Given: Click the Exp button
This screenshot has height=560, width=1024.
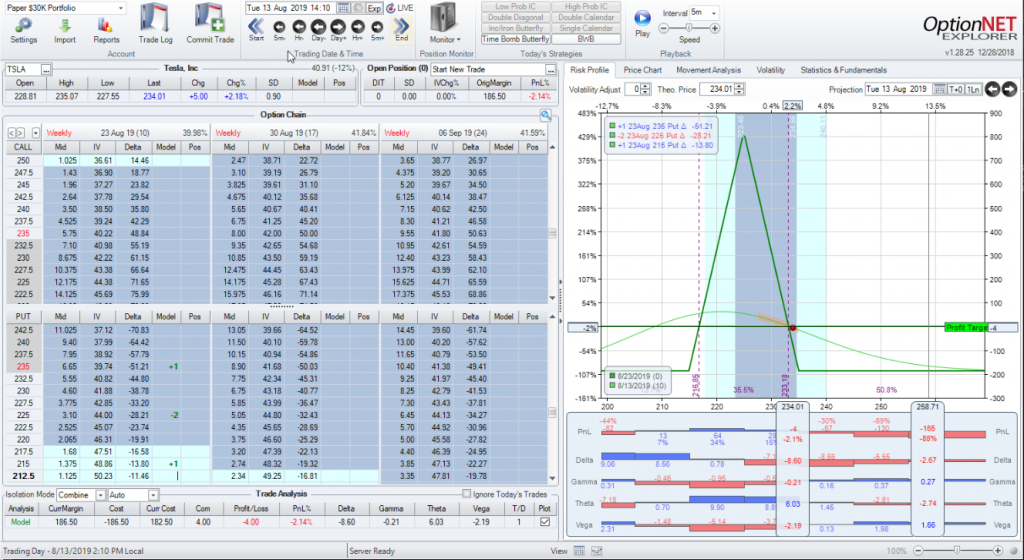Looking at the screenshot, I should pyautogui.click(x=374, y=8).
